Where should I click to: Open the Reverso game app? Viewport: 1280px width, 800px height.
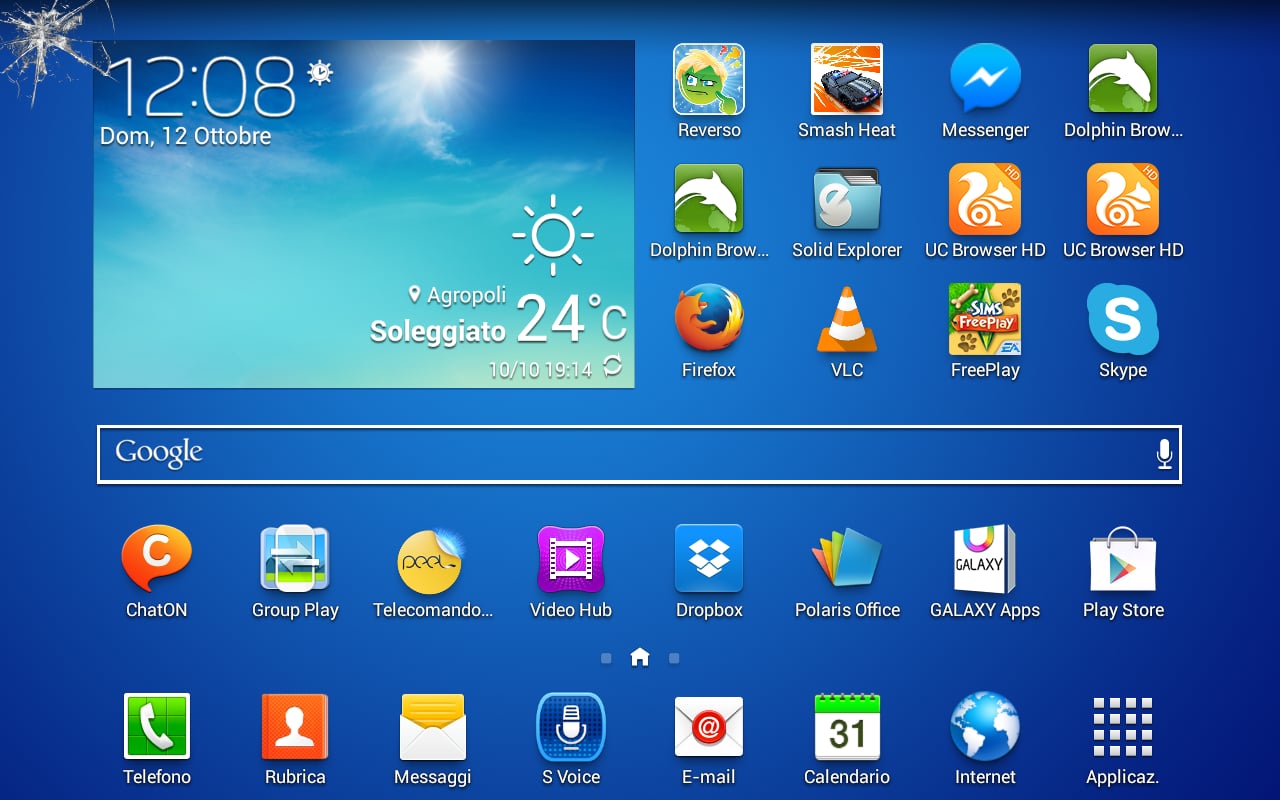click(709, 80)
